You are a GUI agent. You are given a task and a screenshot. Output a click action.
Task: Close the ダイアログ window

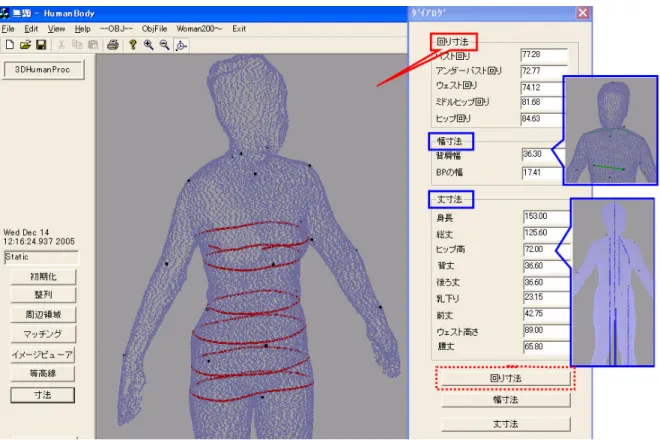583,13
